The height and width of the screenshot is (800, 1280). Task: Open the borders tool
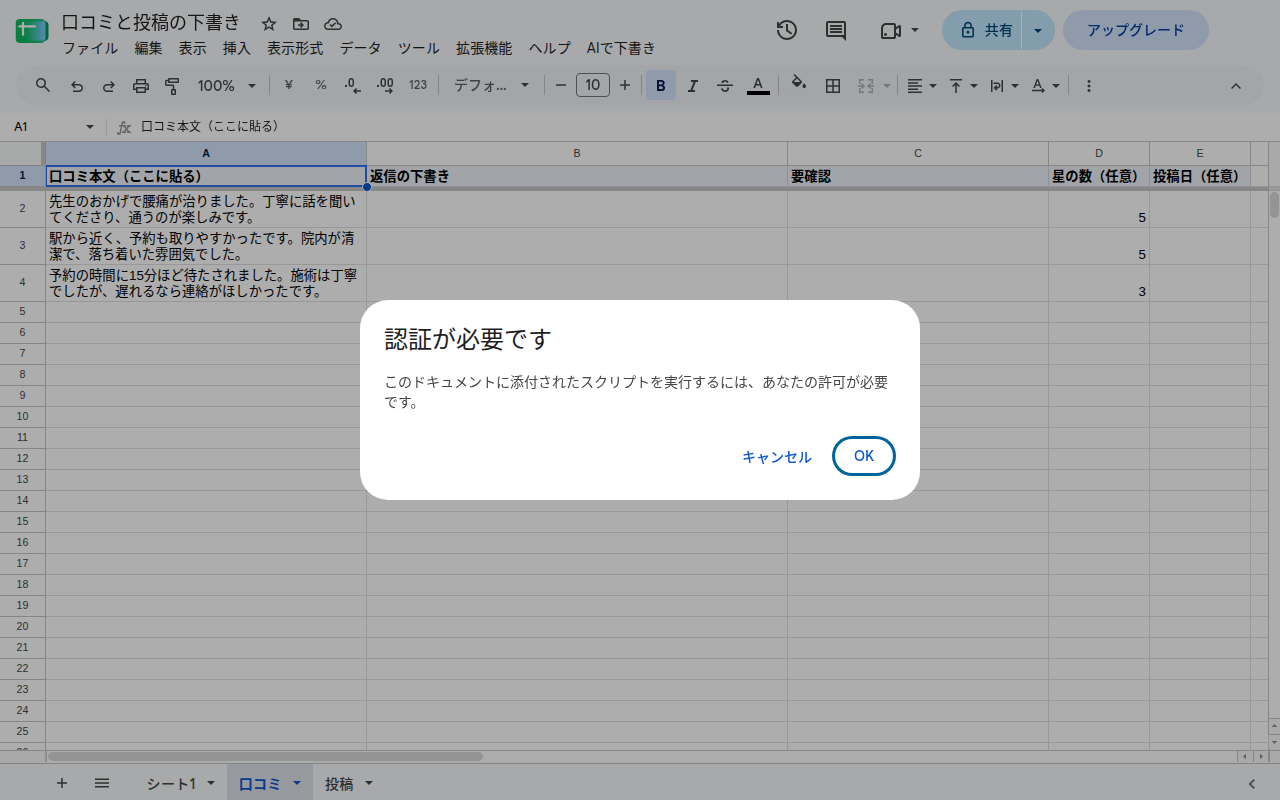tap(832, 86)
